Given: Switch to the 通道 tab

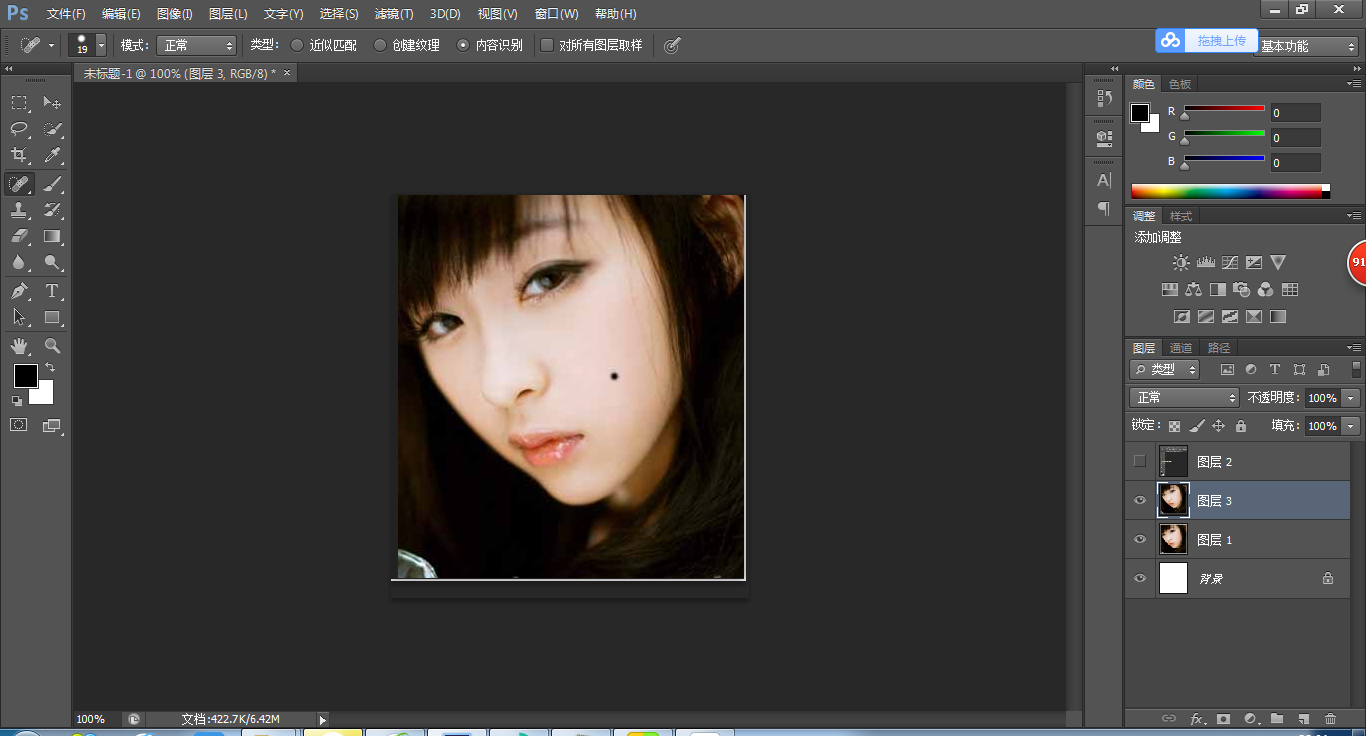Looking at the screenshot, I should [x=1181, y=348].
